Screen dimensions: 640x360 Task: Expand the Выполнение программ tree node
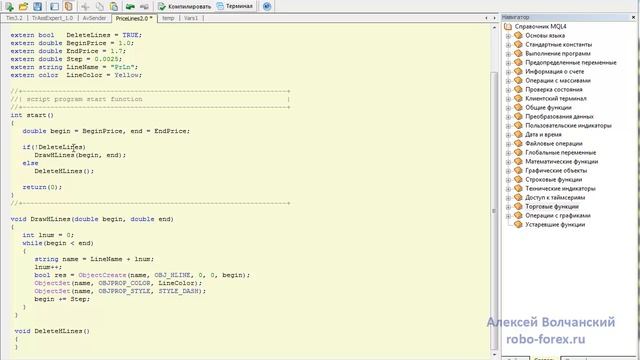508,54
